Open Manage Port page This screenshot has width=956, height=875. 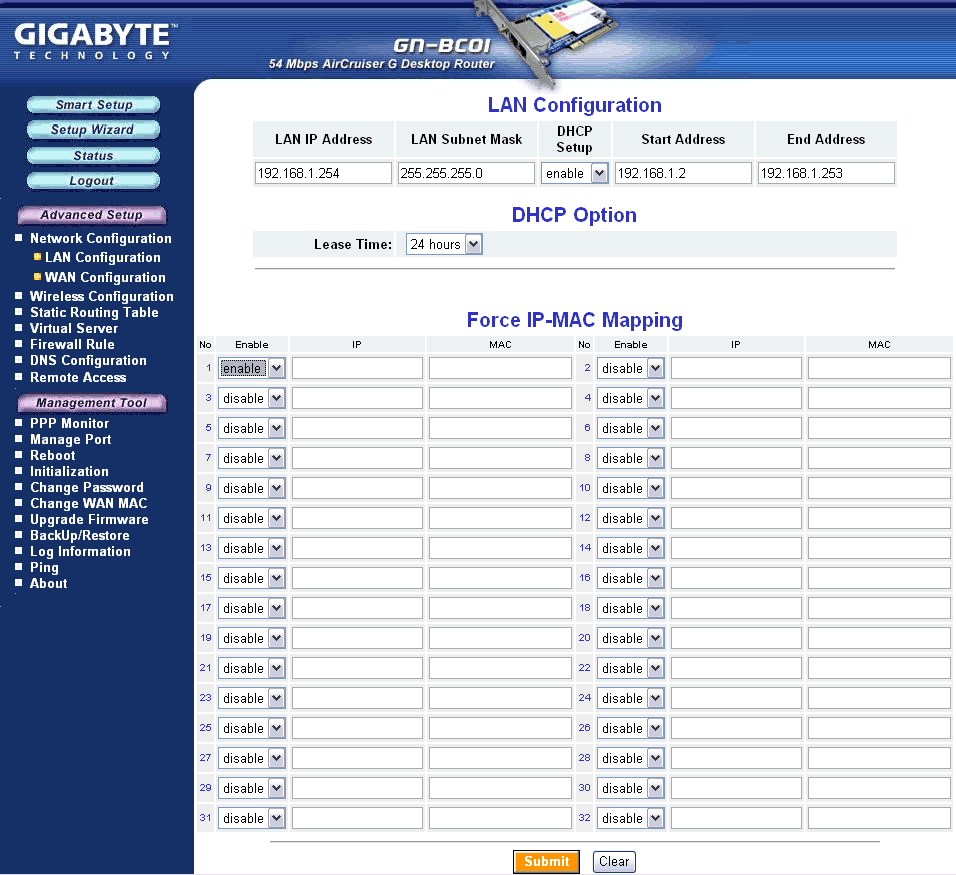pyautogui.click(x=71, y=439)
